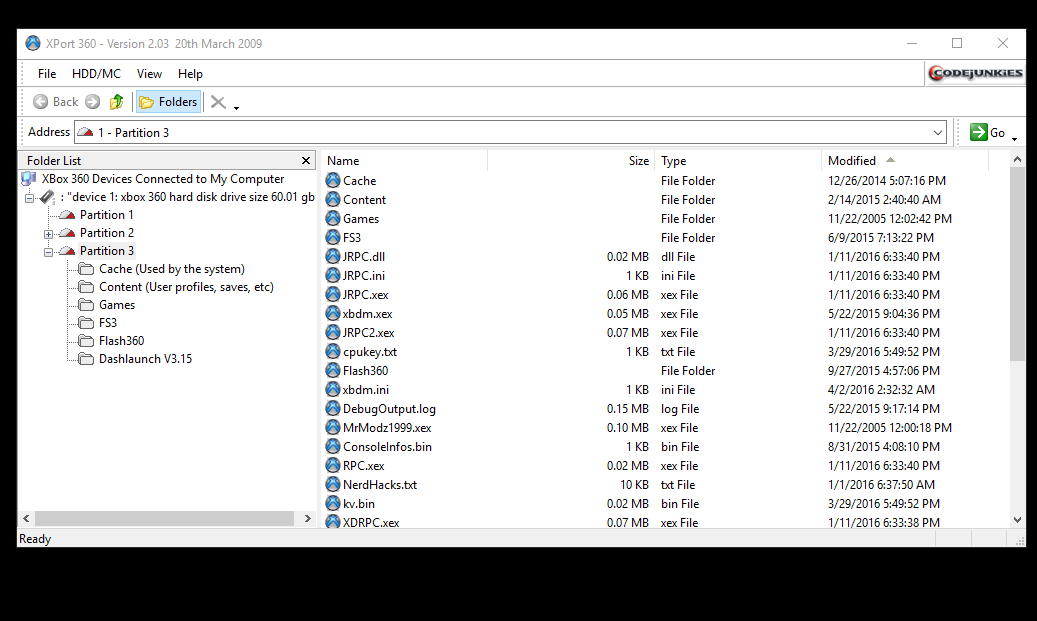Collapse Partition 3 in the tree
This screenshot has height=621, width=1037.
click(48, 252)
